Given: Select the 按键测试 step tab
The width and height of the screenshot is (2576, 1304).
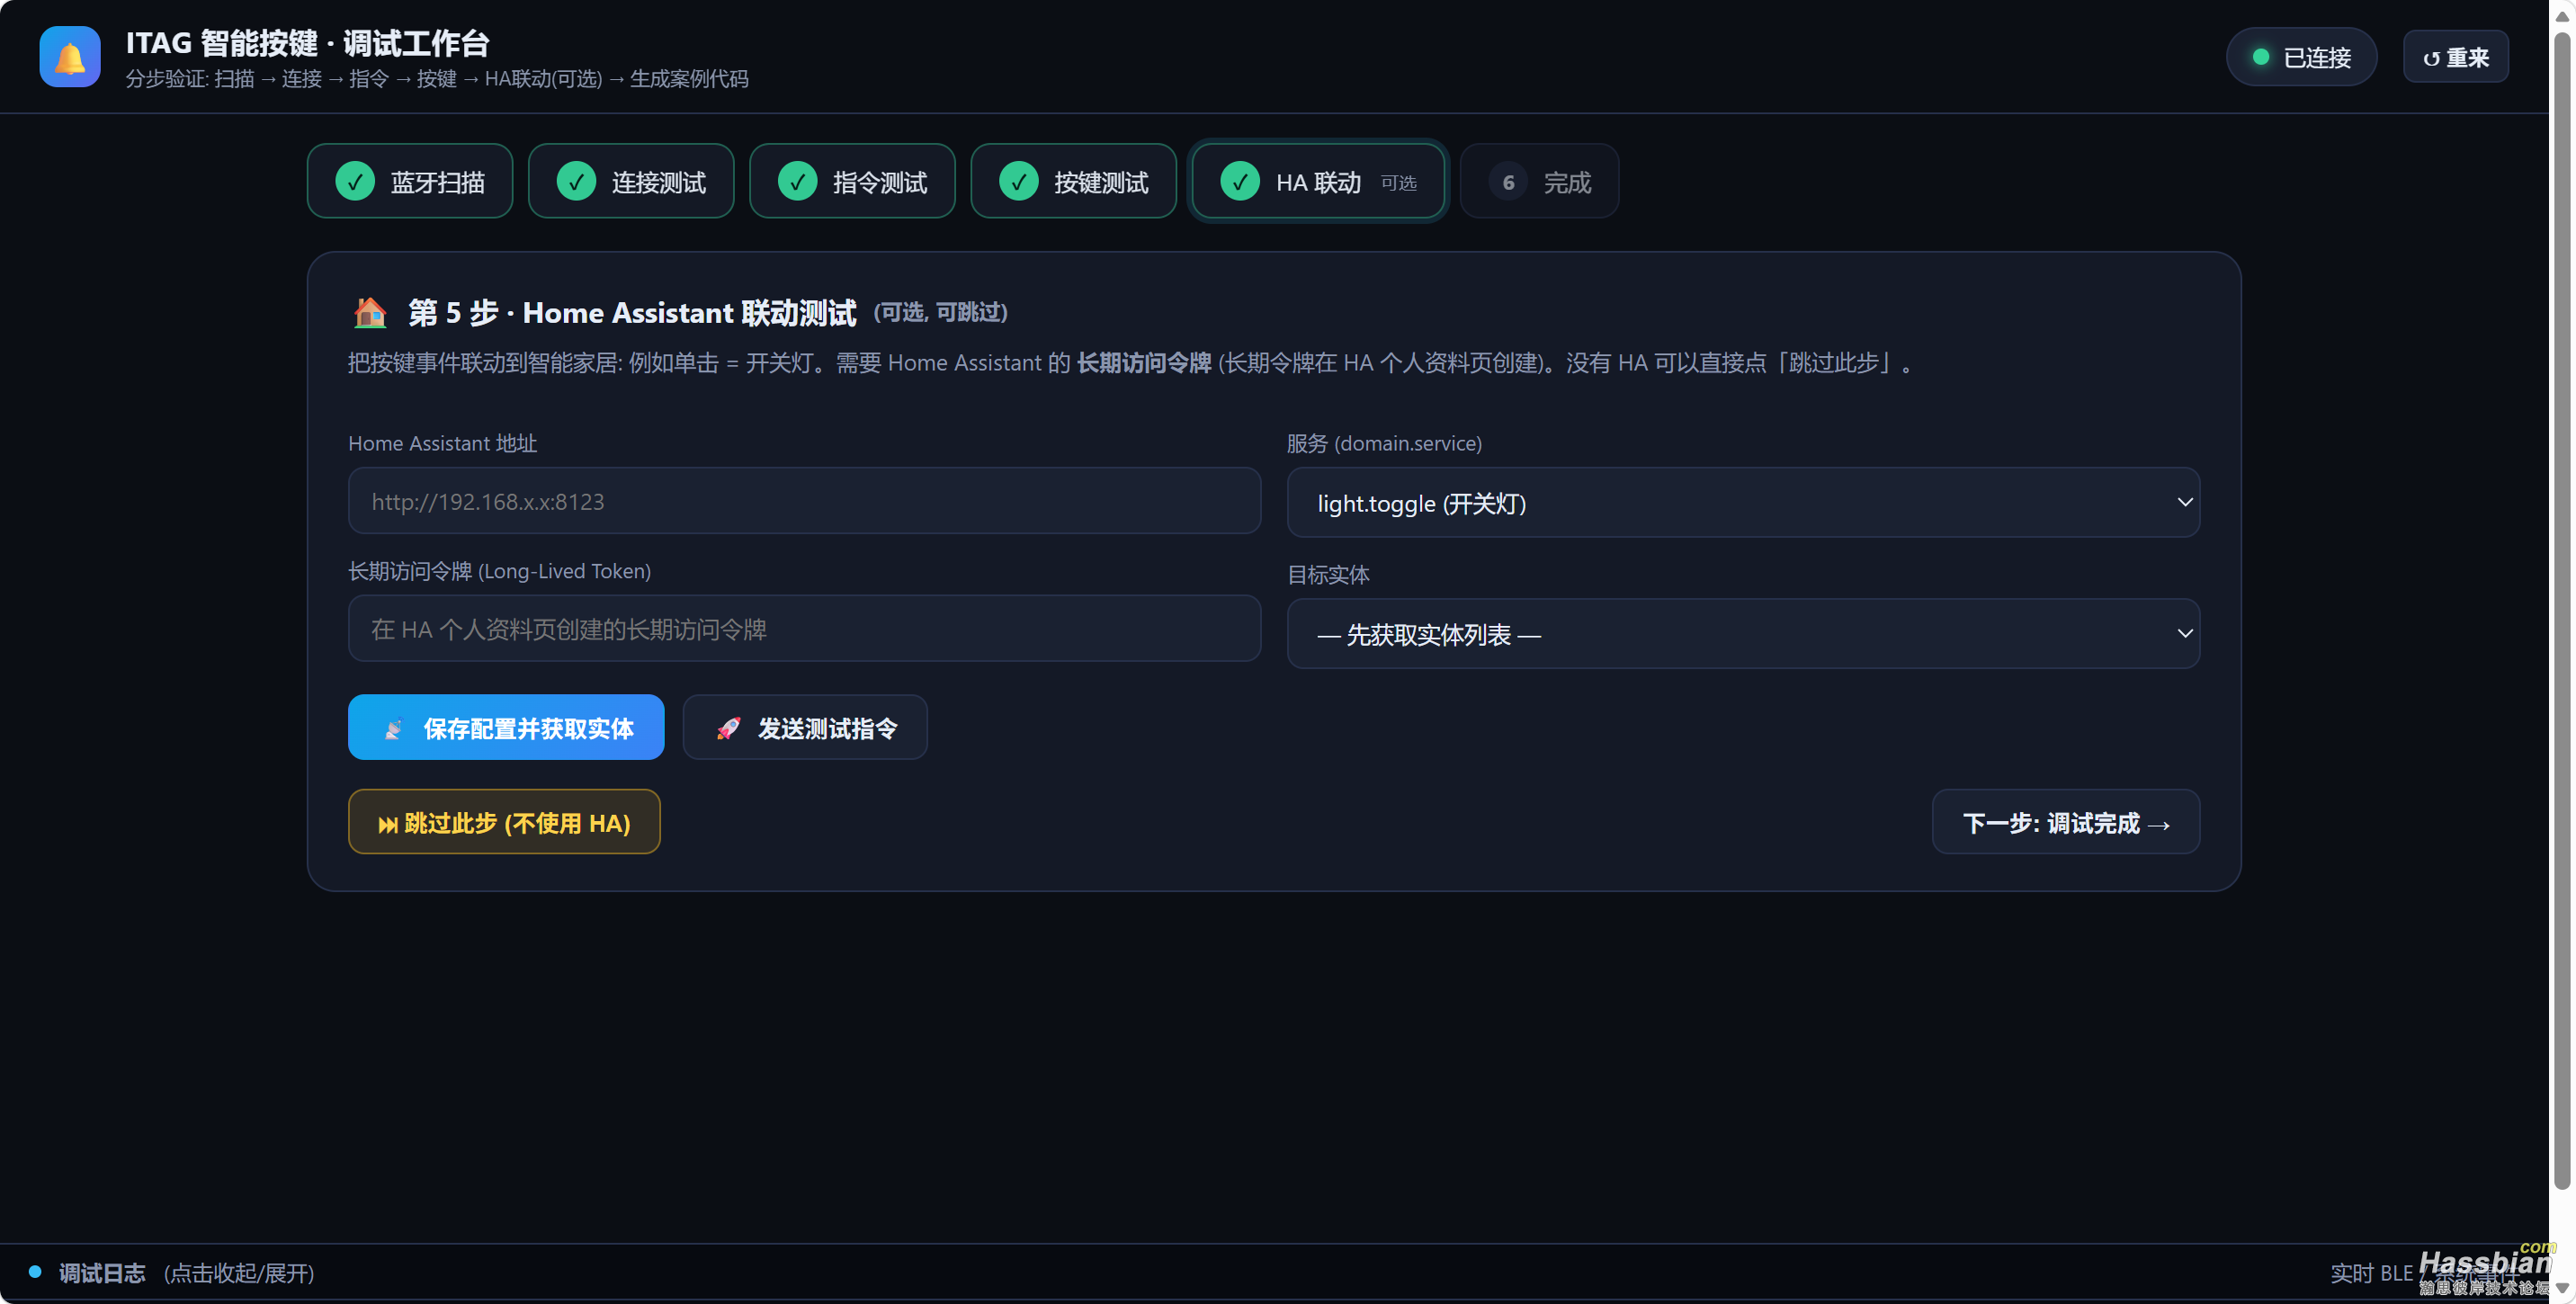Looking at the screenshot, I should [1073, 181].
